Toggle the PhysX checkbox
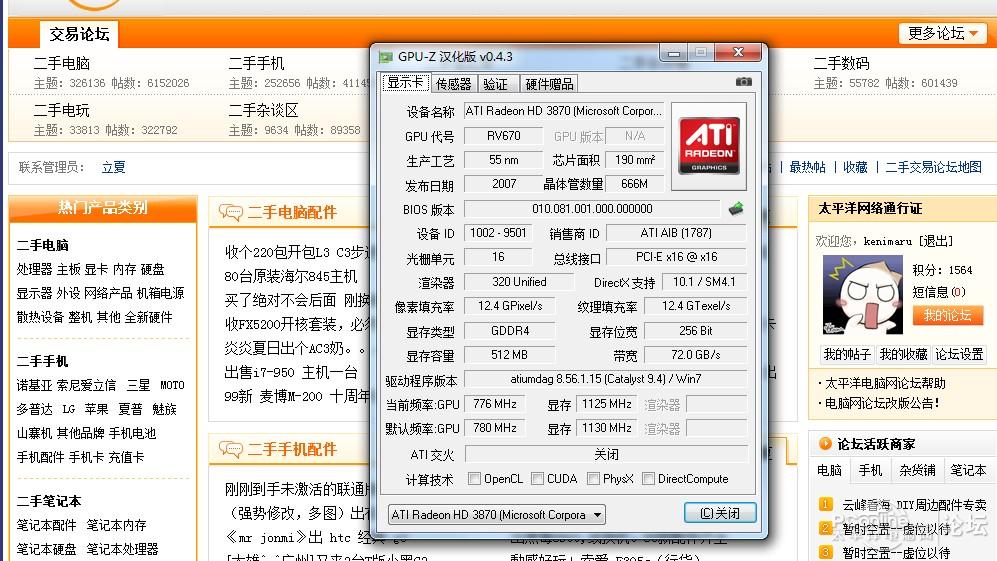997x561 pixels. coord(593,478)
